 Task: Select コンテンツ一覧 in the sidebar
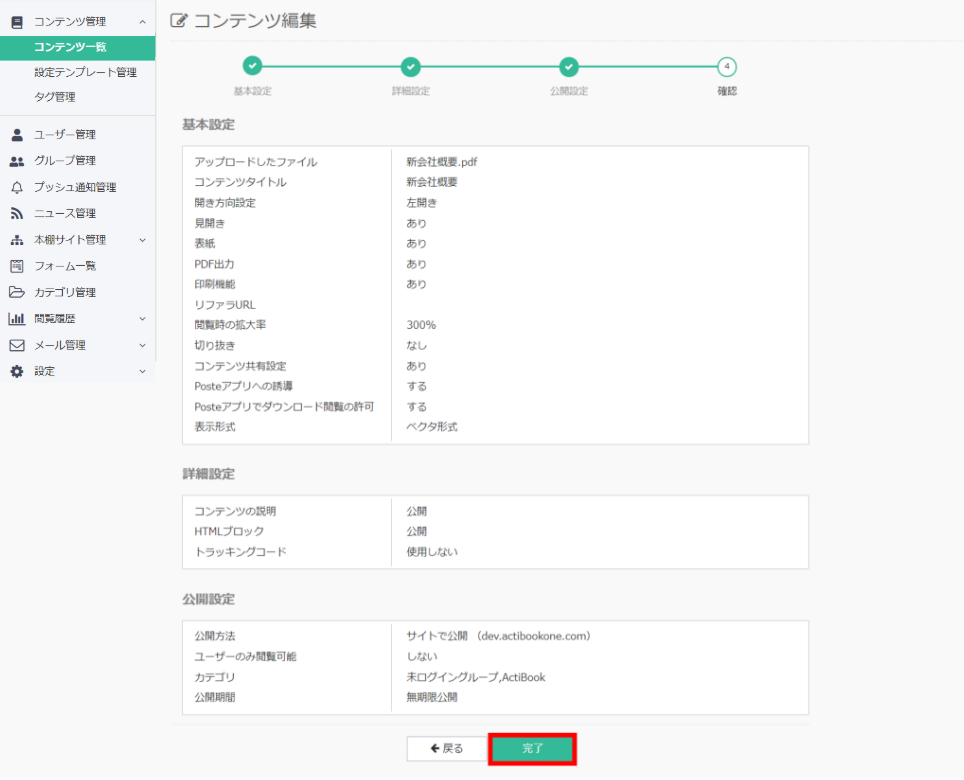click(x=70, y=47)
